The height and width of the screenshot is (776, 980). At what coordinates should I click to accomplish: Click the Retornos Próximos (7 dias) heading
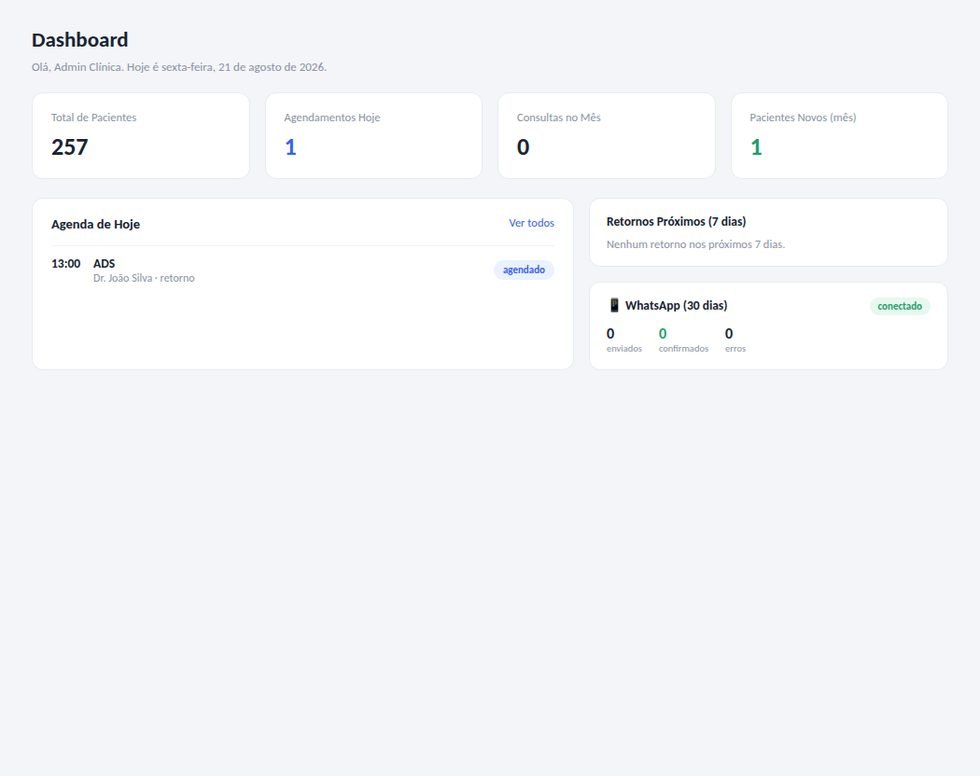(676, 222)
